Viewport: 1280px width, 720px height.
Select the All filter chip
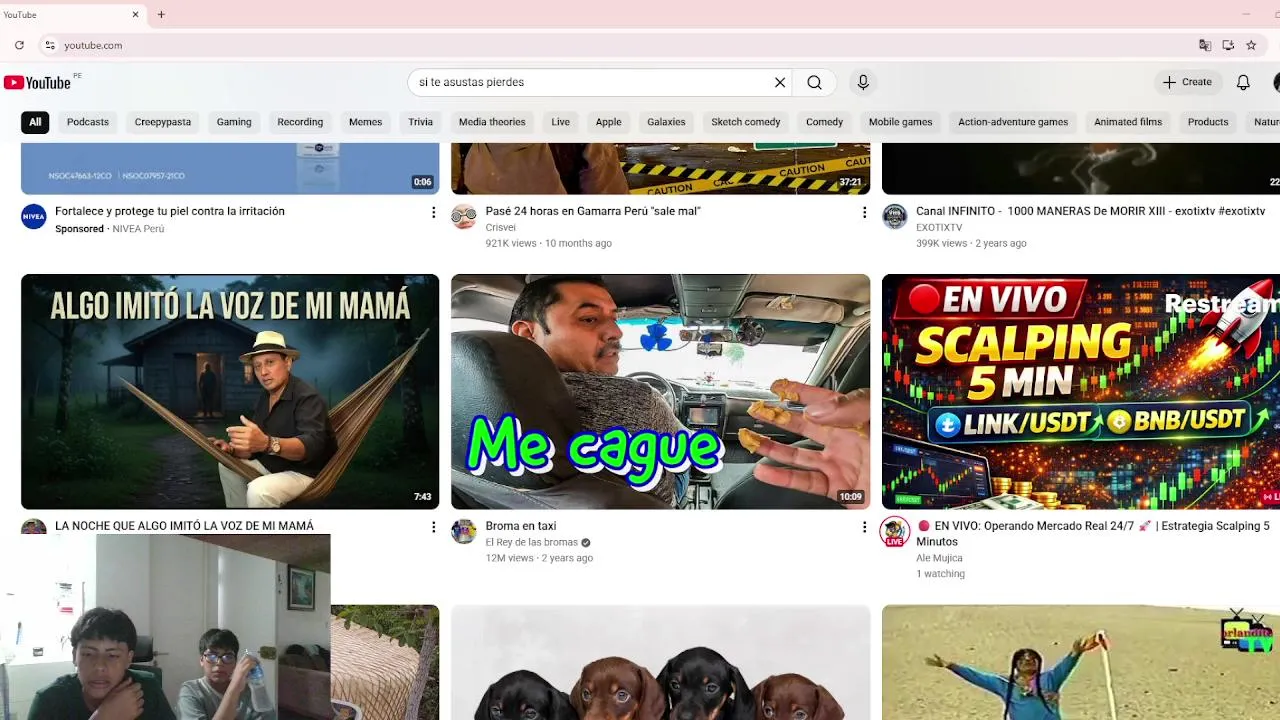tap(35, 122)
